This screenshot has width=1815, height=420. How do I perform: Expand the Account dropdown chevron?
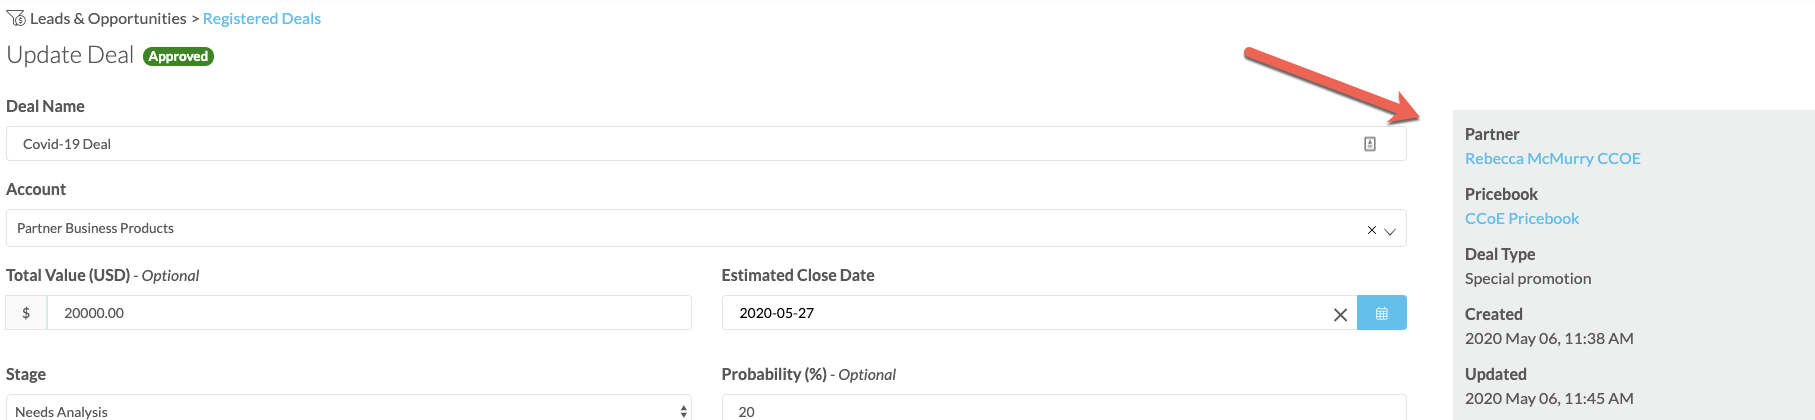(x=1389, y=231)
